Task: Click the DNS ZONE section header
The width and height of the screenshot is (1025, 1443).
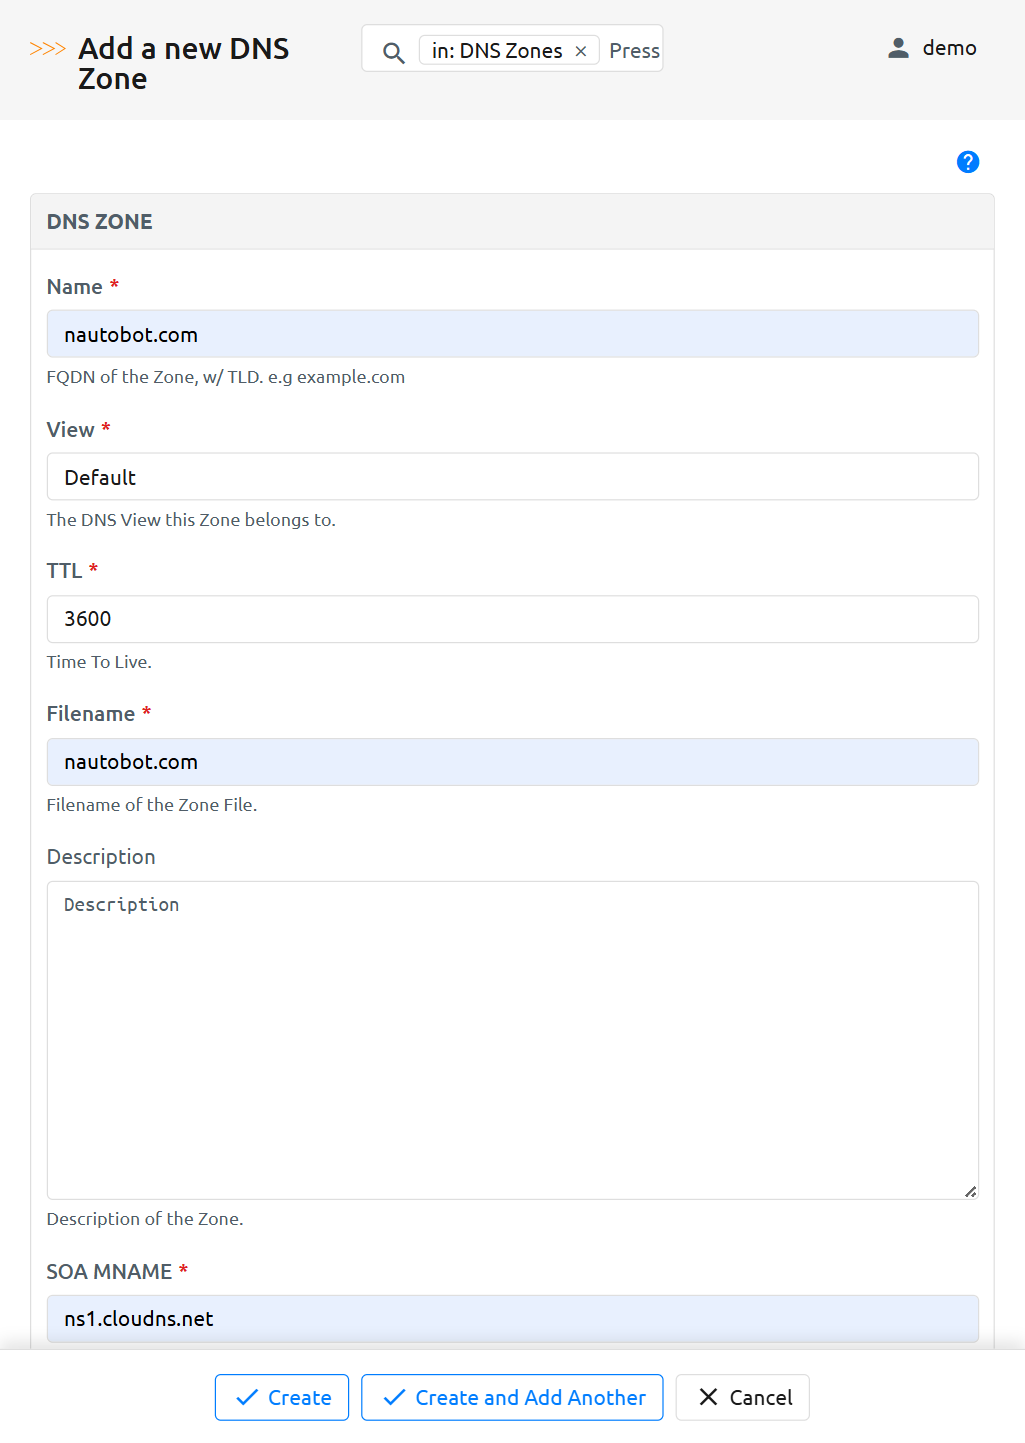Action: pos(99,221)
